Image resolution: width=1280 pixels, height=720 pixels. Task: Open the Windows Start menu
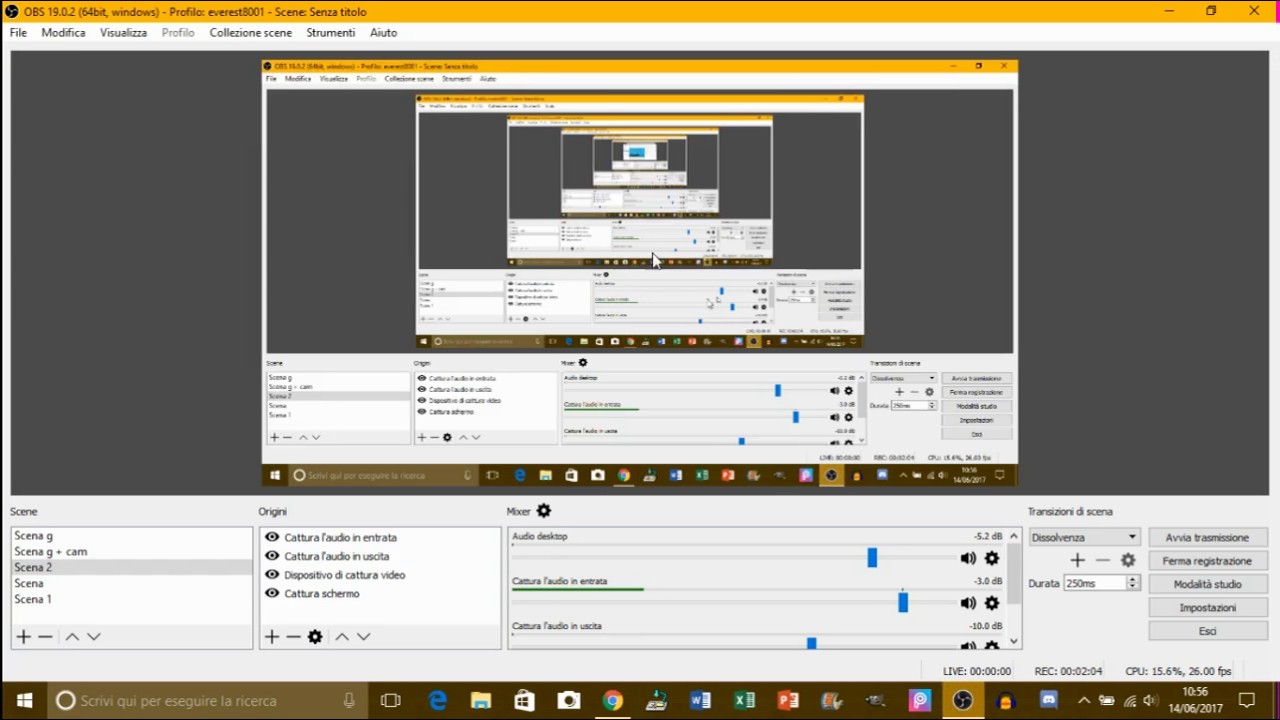click(24, 701)
